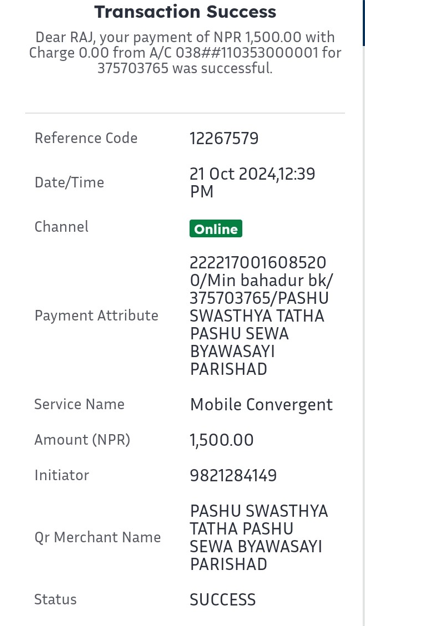Click the Transaction Success heading

coord(185,12)
